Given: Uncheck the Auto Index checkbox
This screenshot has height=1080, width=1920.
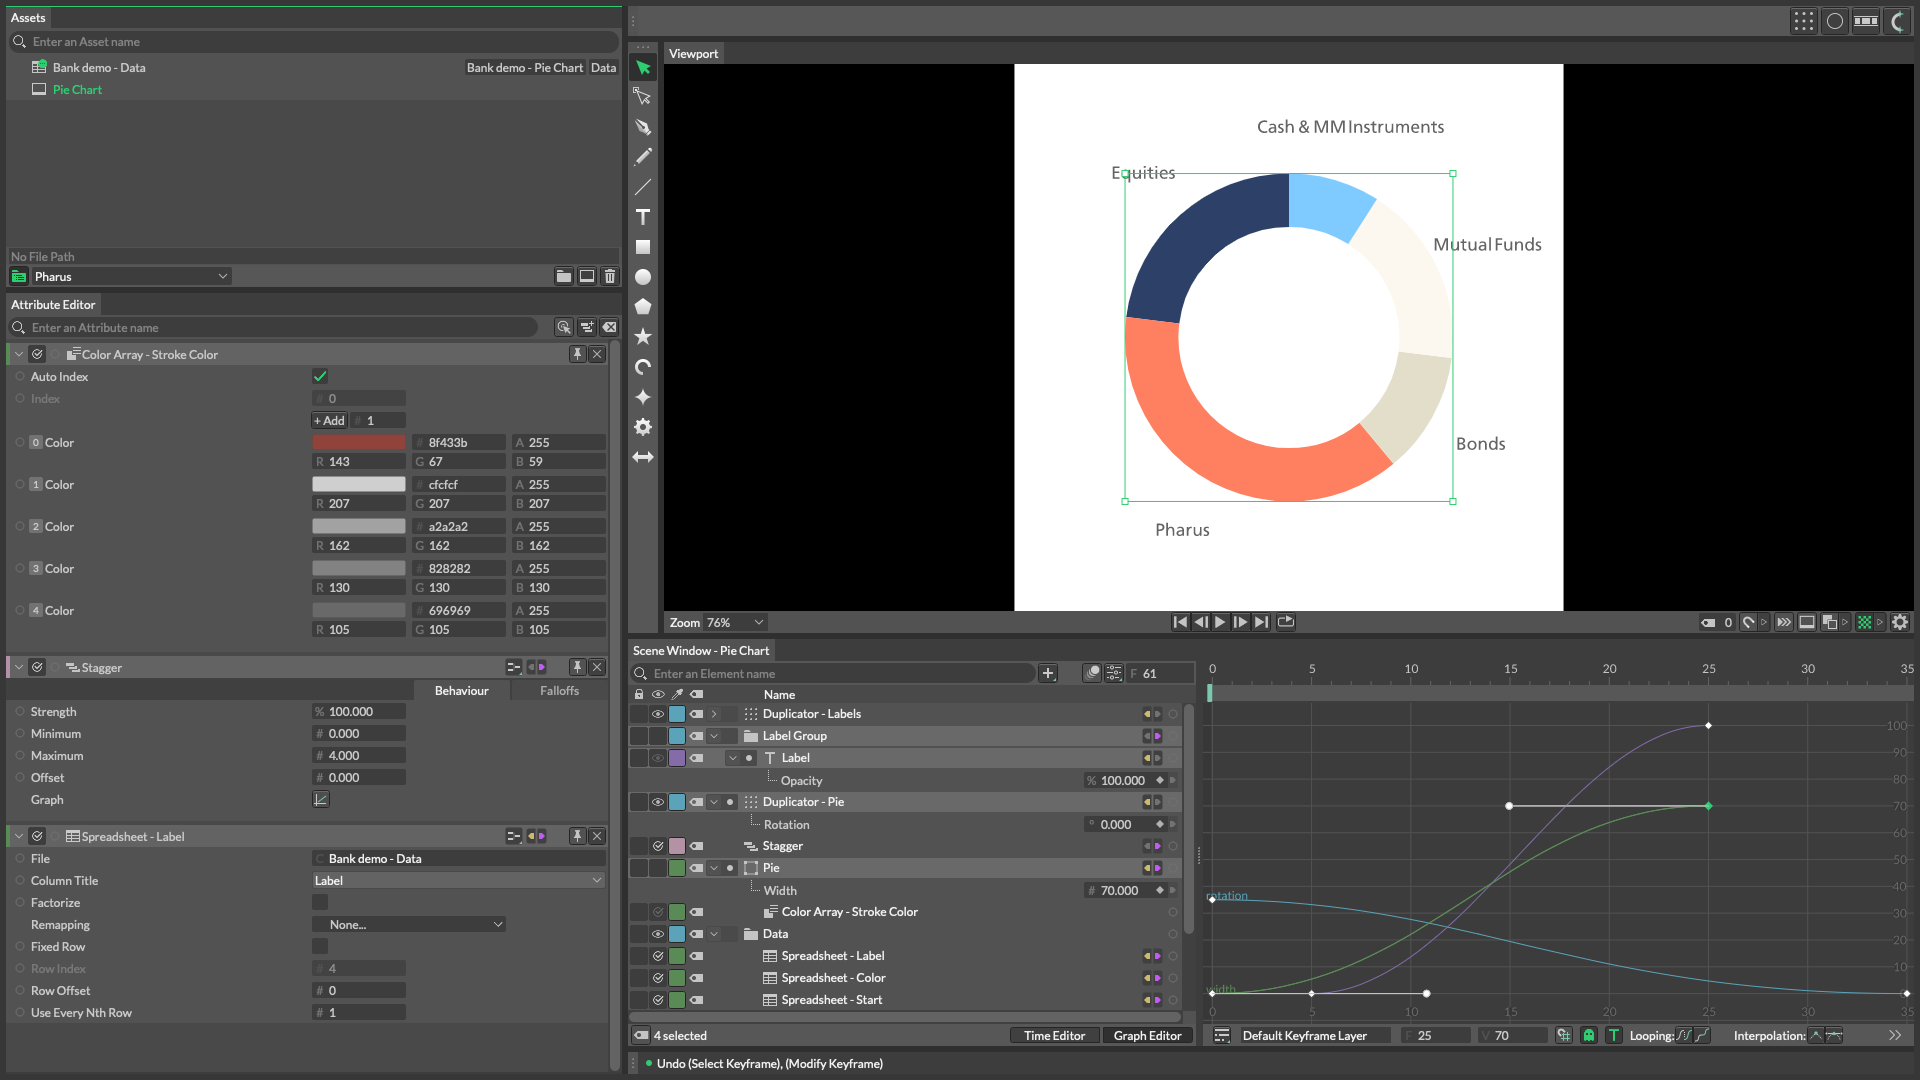Looking at the screenshot, I should pyautogui.click(x=320, y=376).
